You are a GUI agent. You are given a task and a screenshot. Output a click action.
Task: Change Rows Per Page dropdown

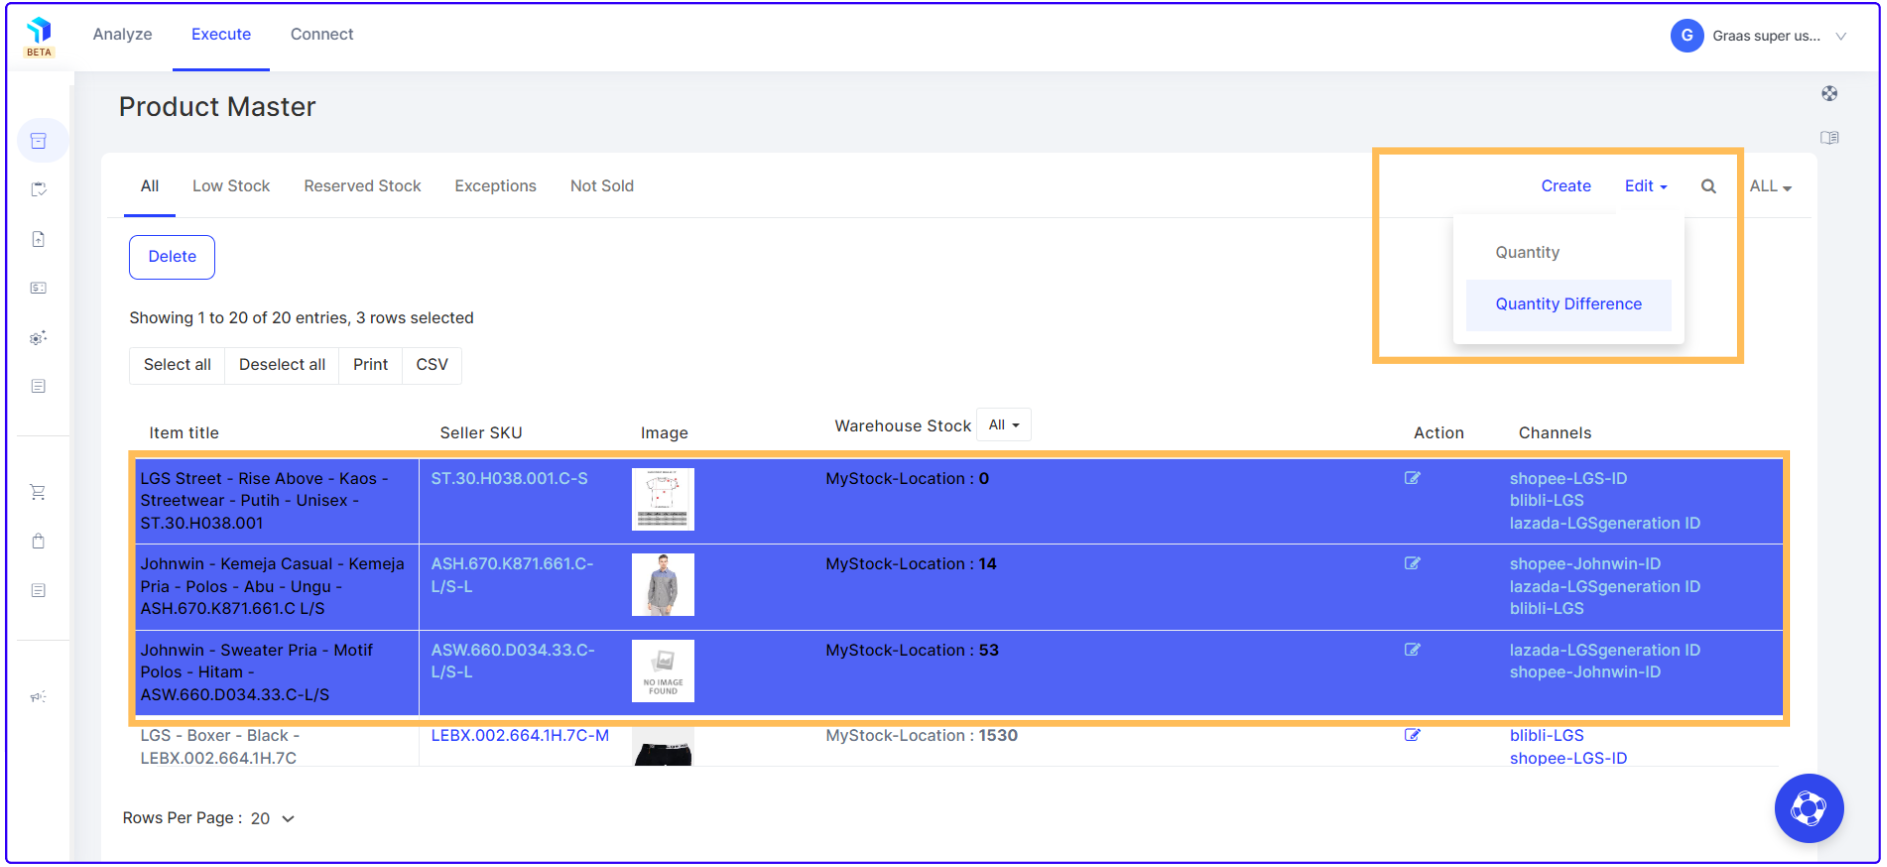pos(272,818)
